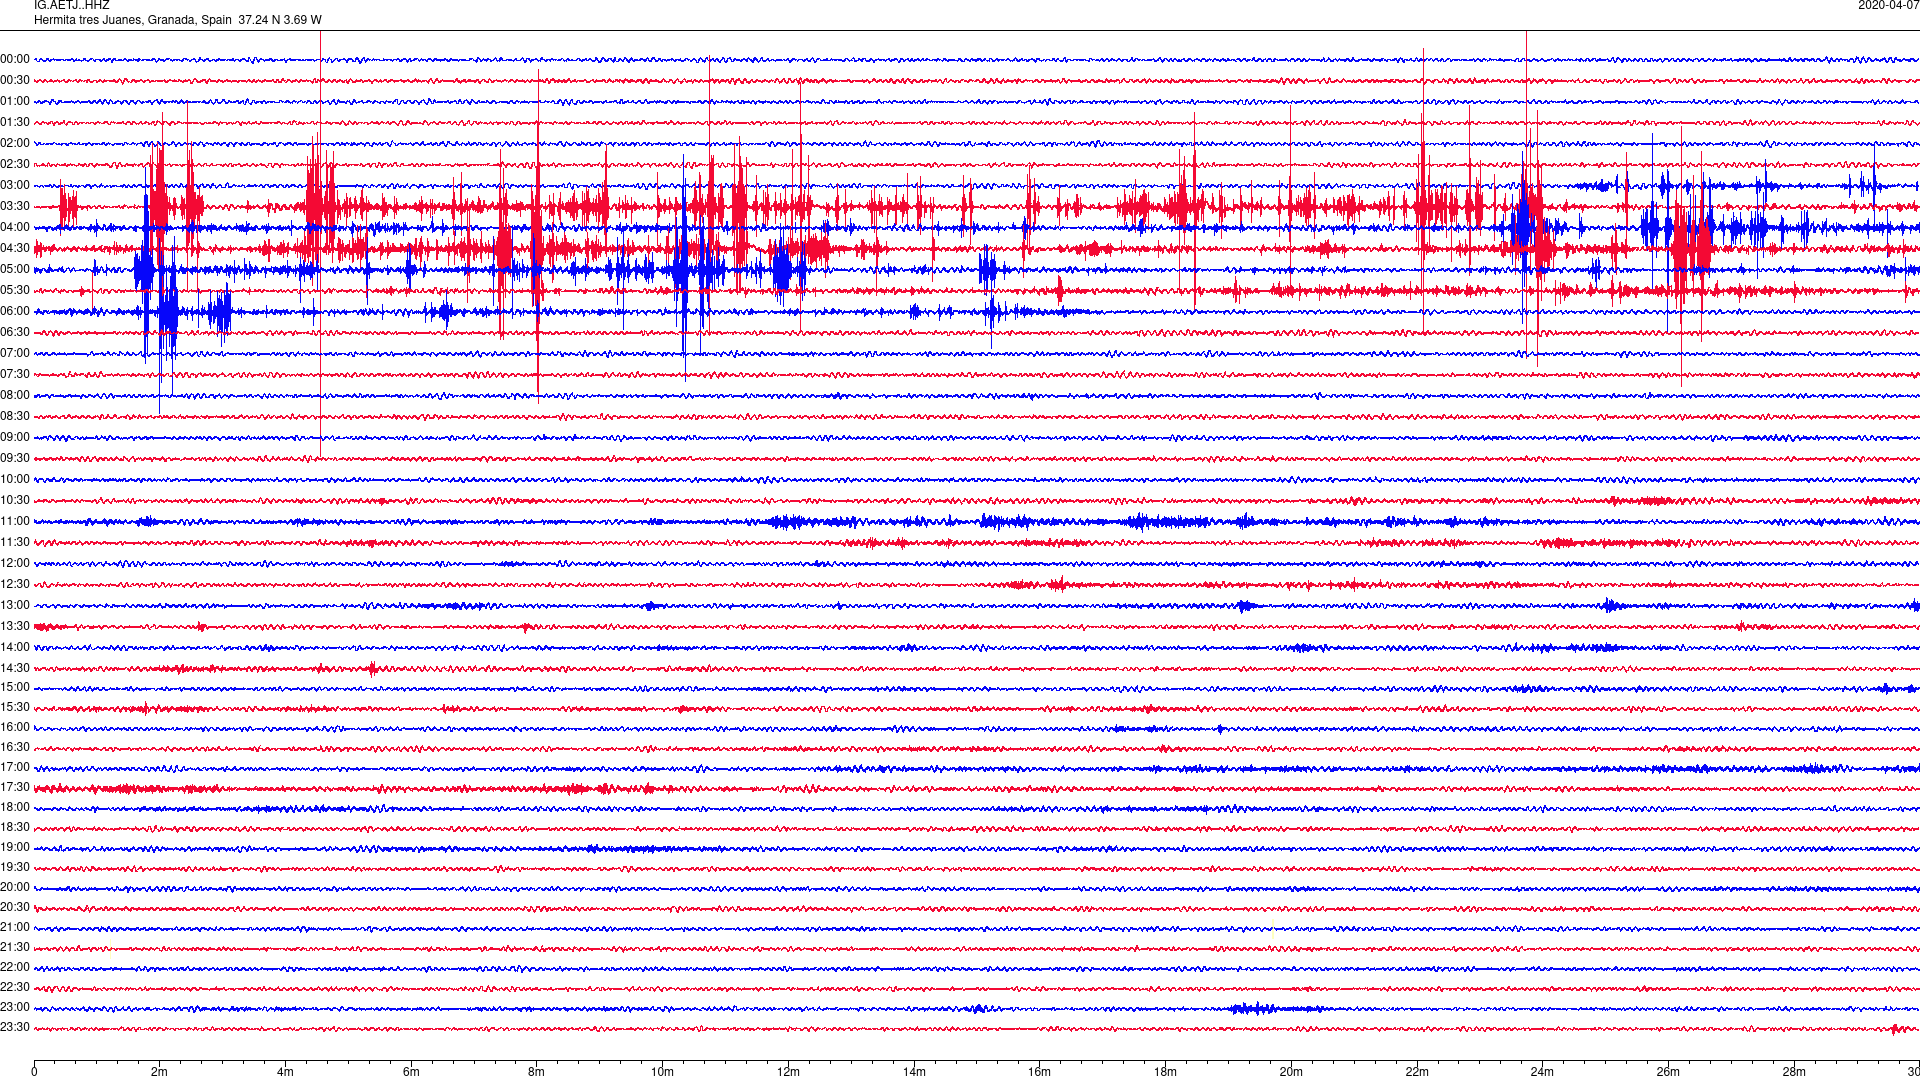Select the 16:00 time row label

pyautogui.click(x=15, y=727)
